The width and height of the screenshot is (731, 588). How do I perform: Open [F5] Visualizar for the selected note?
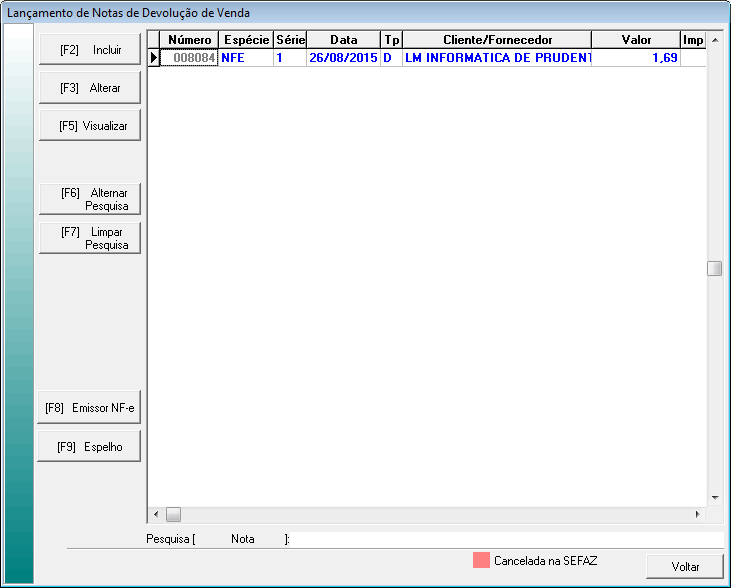[x=90, y=126]
